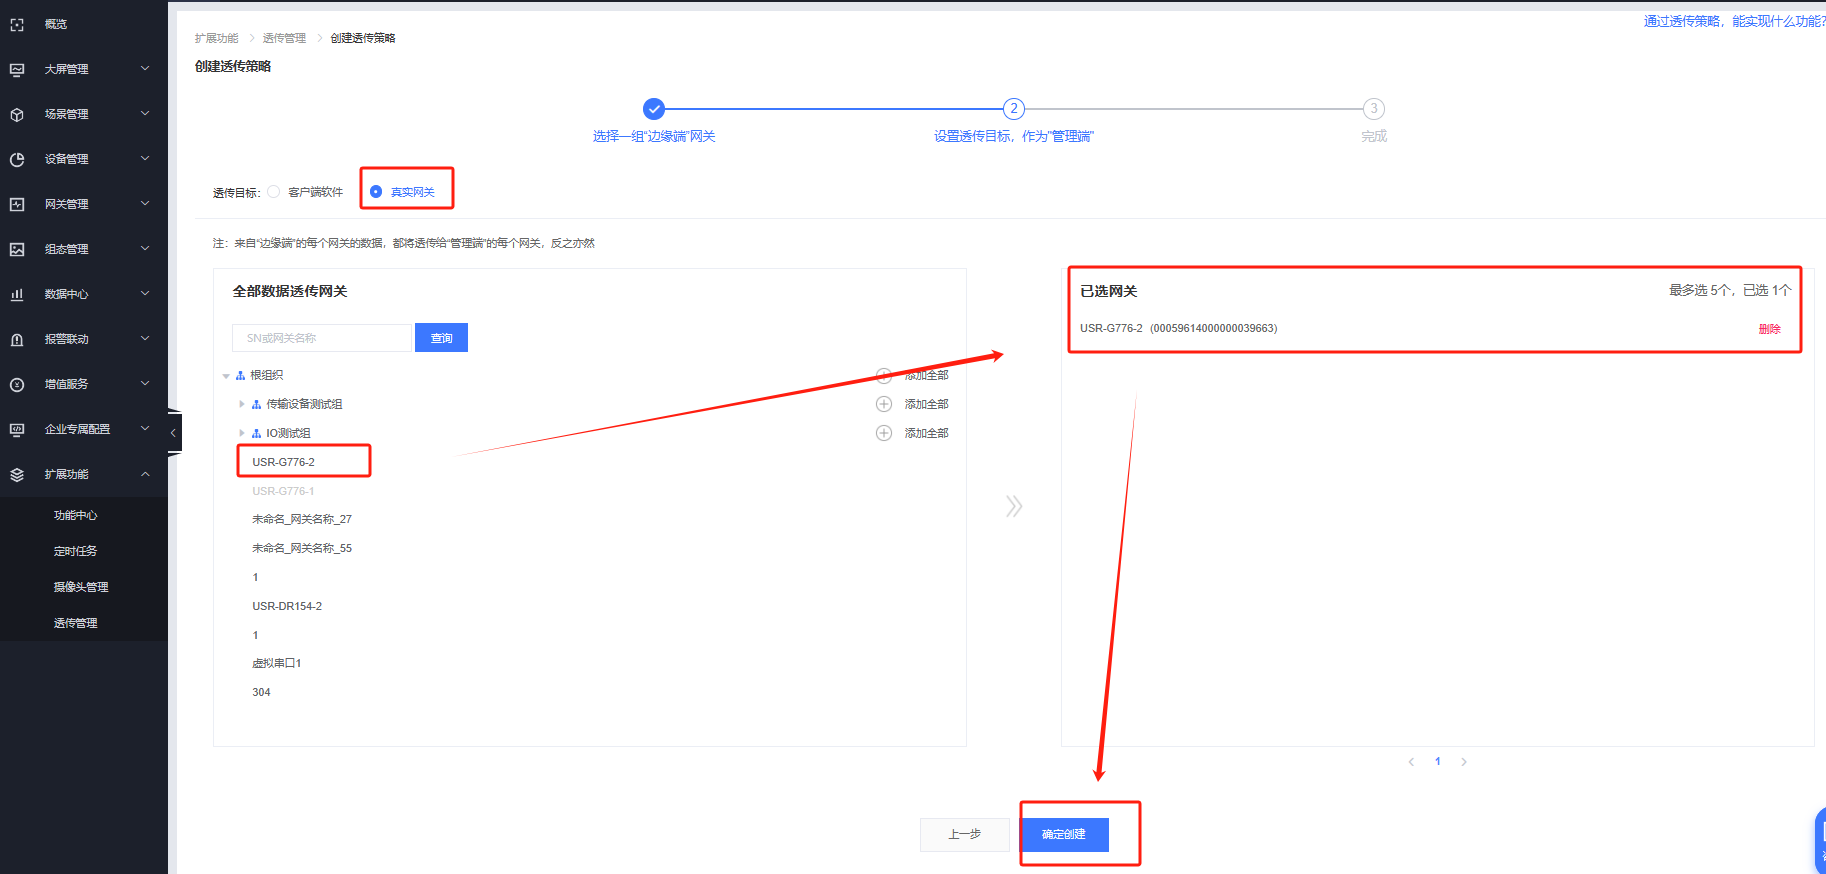
Task: Click the SN或网关名称 search field
Action: pyautogui.click(x=321, y=338)
